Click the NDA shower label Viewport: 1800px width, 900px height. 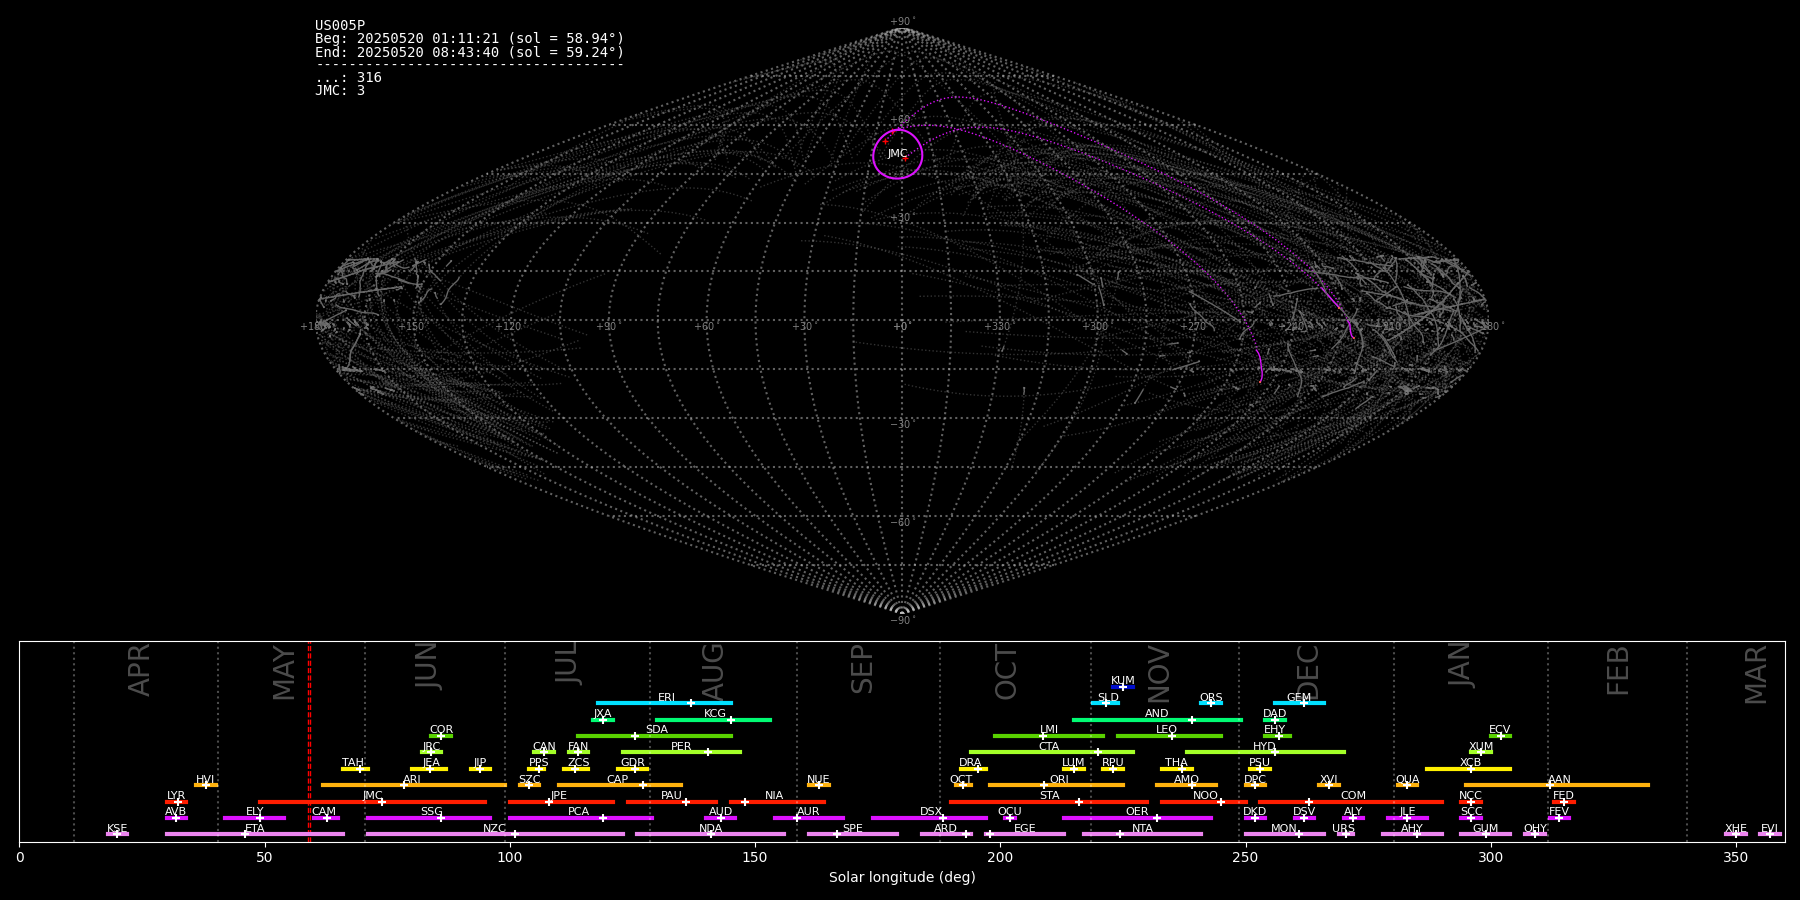click(710, 829)
